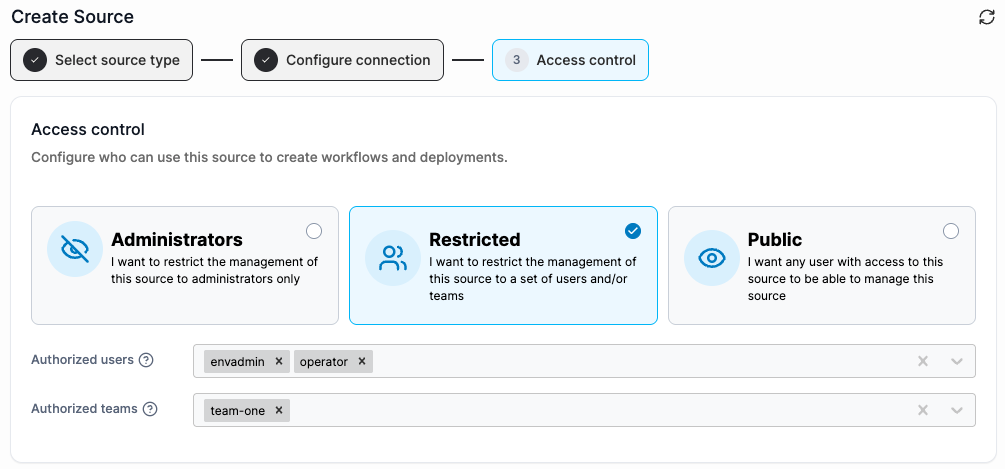Screen dimensions: 1005x469
Task: Click the Public eye icon
Action: [x=711, y=258]
